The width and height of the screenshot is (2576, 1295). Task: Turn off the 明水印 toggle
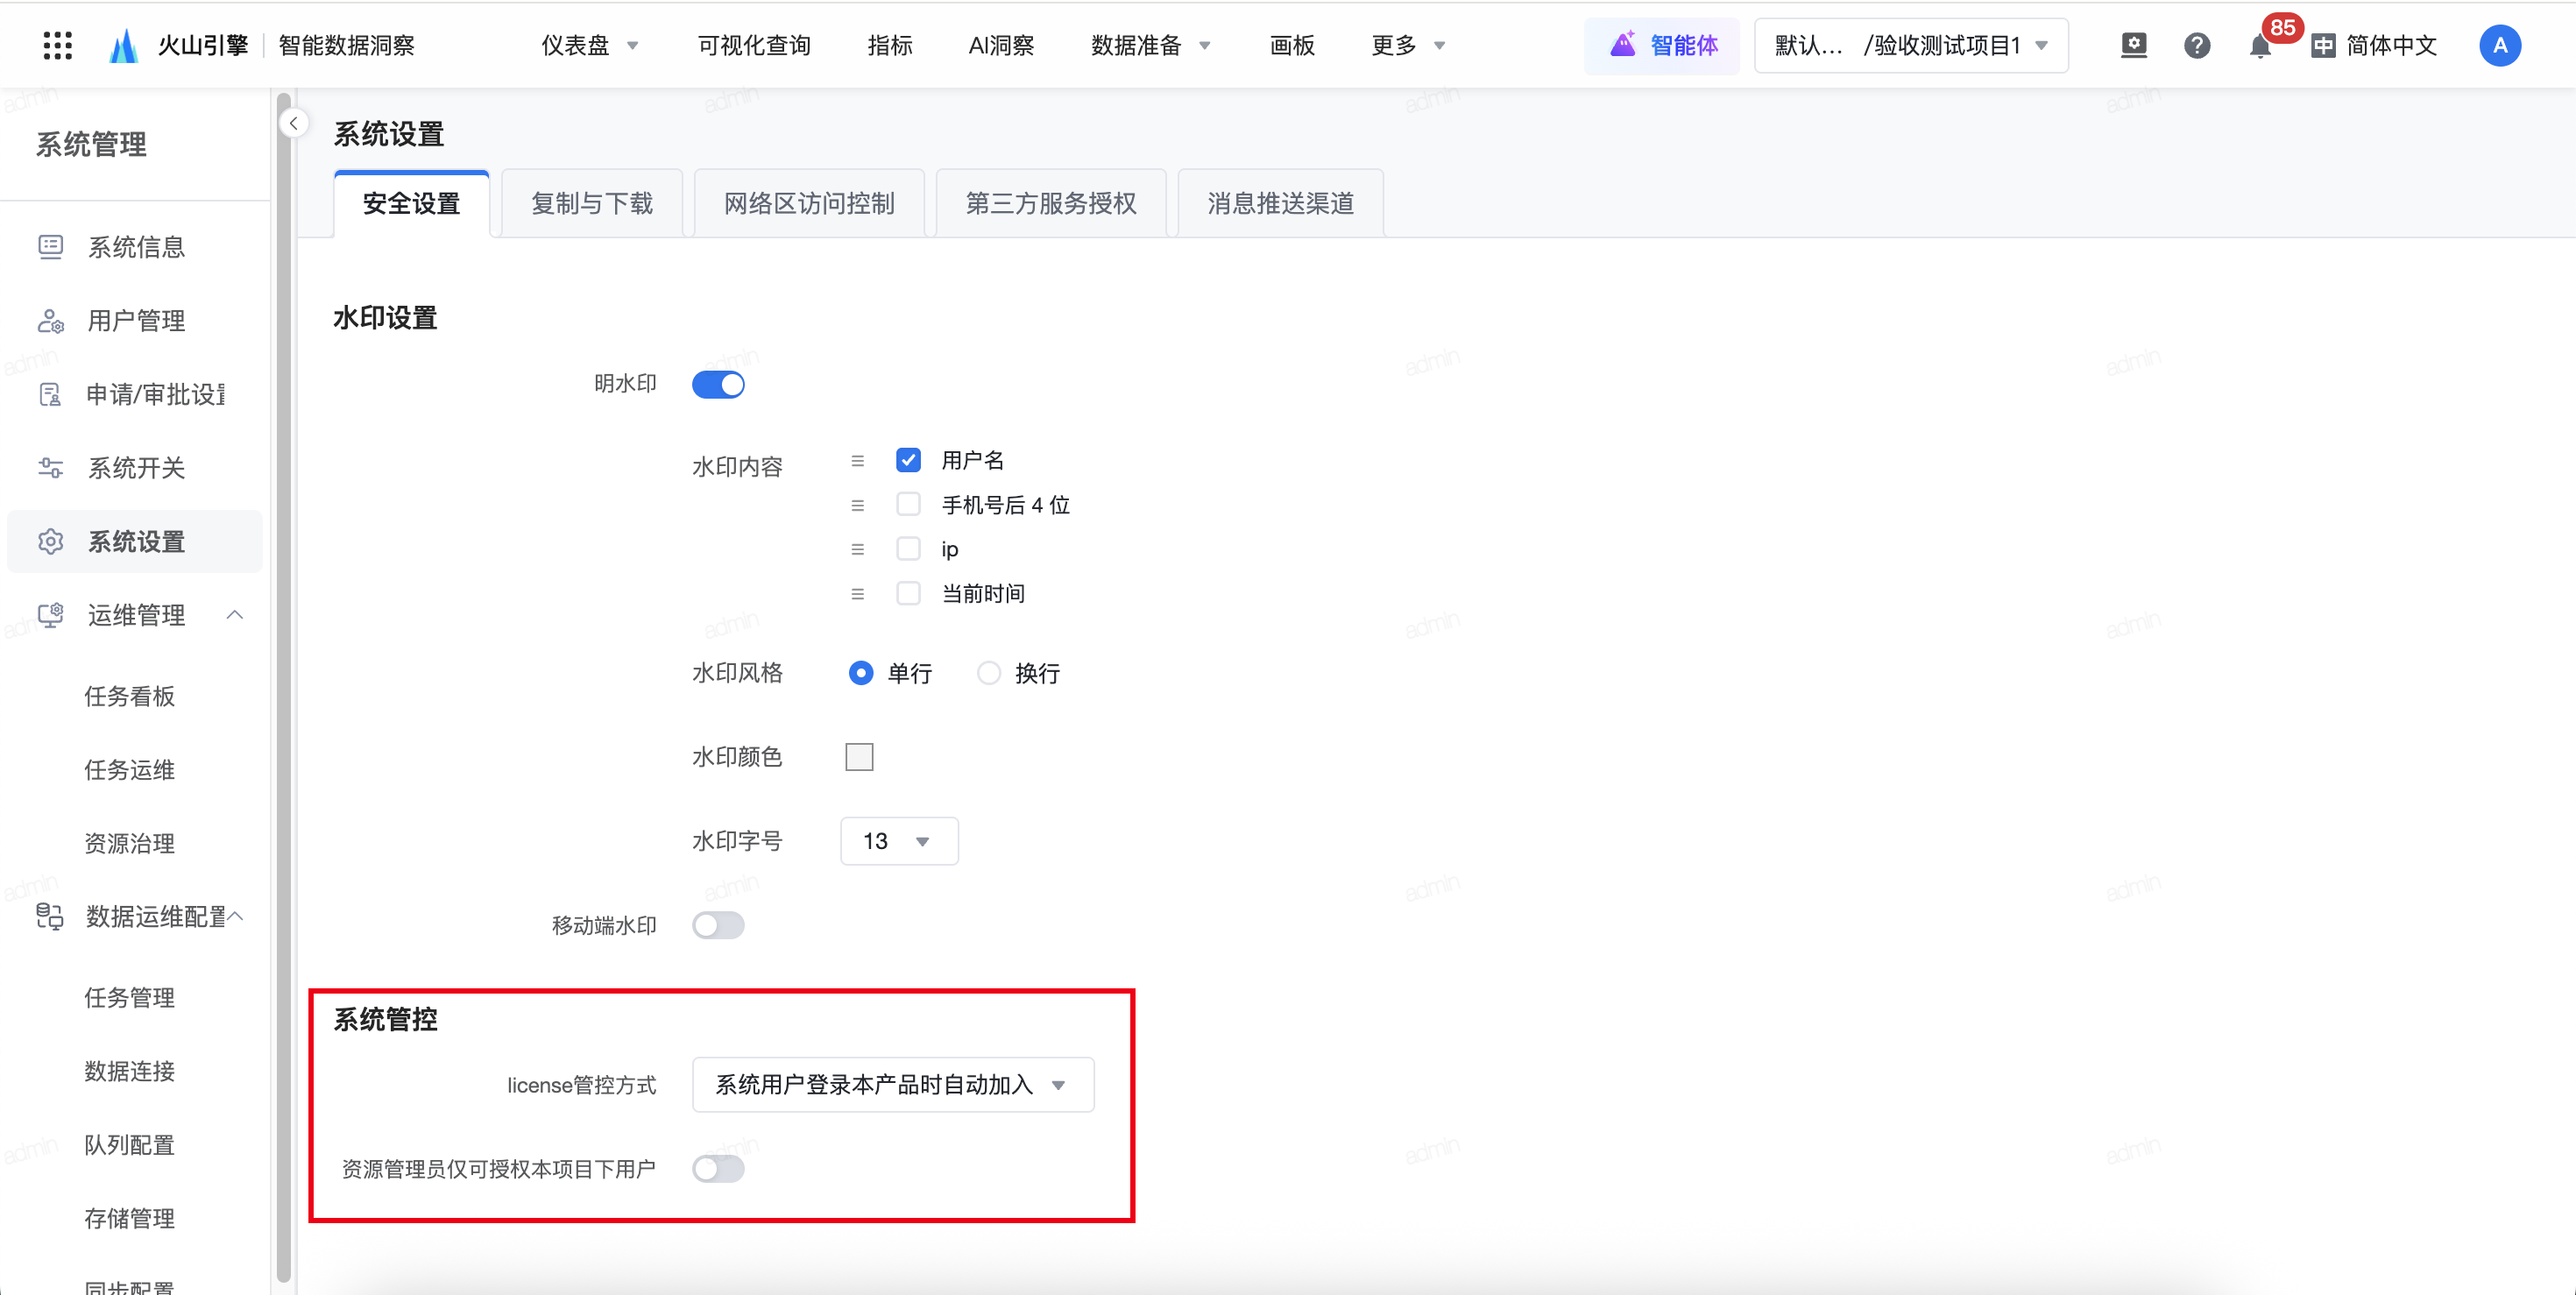point(718,385)
